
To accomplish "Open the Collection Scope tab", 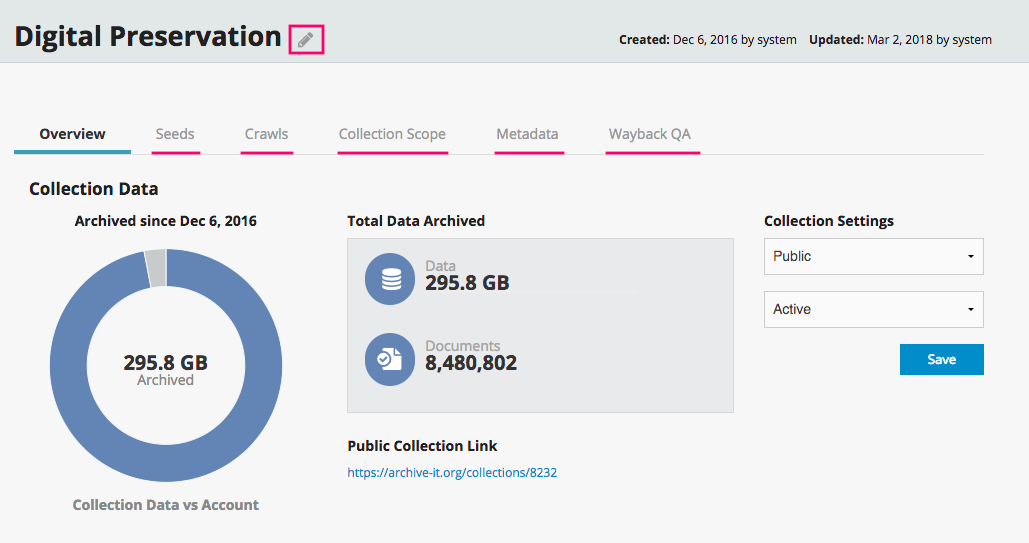I will pyautogui.click(x=392, y=134).
